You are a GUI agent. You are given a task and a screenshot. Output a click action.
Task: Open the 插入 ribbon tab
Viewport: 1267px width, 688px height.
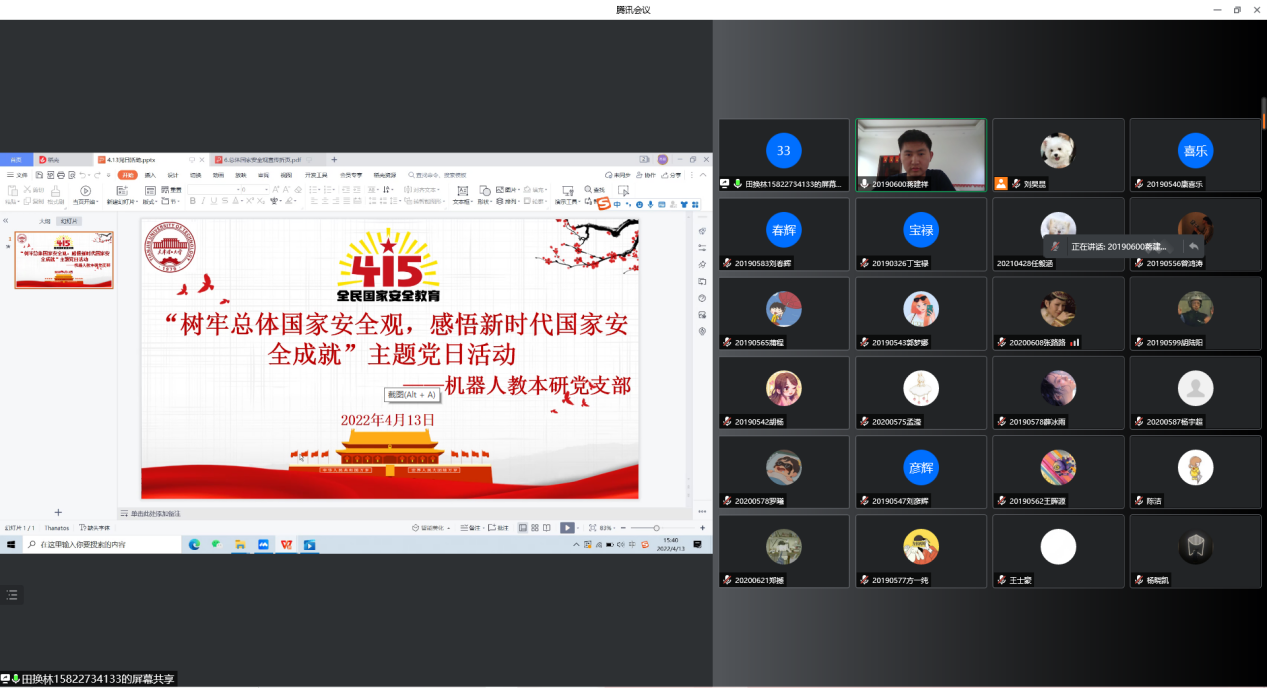tap(150, 175)
